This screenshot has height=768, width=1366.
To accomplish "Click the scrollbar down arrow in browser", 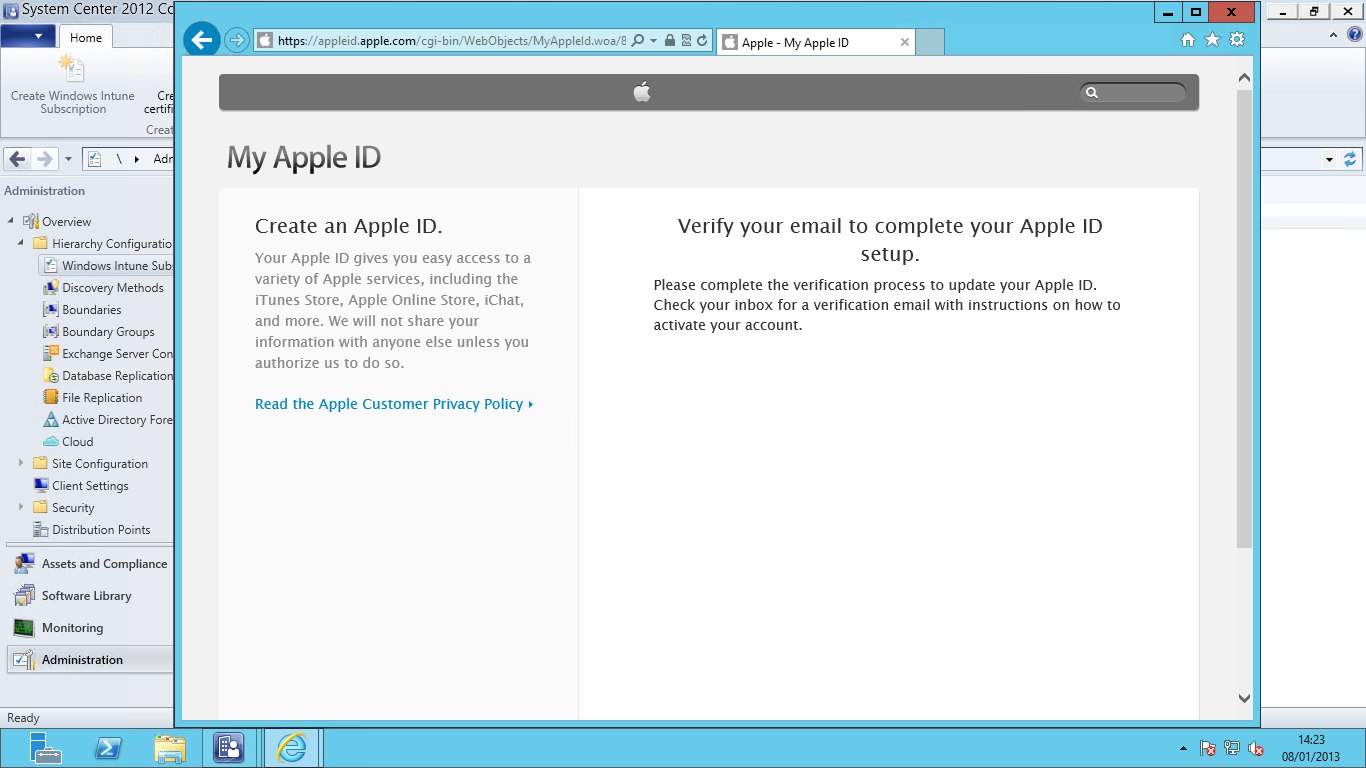I will pyautogui.click(x=1244, y=698).
